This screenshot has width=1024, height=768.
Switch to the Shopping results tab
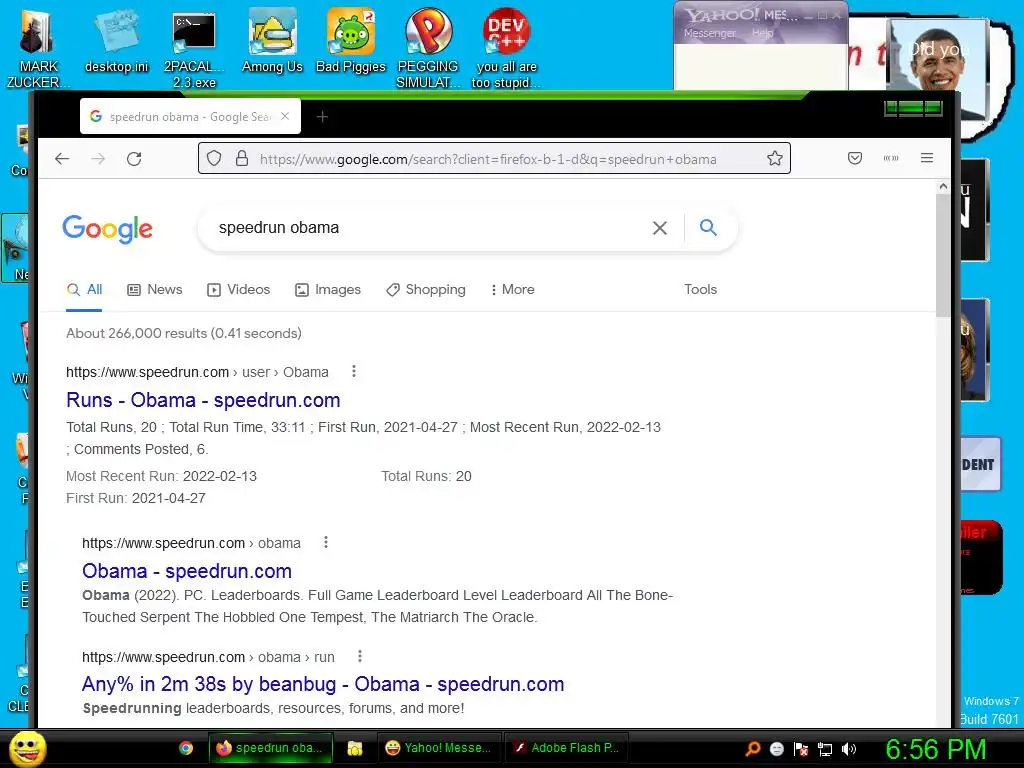tap(426, 289)
